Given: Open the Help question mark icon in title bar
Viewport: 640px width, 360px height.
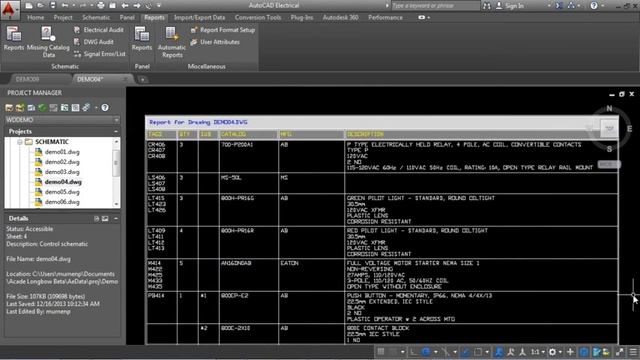Looking at the screenshot, I should click(594, 6).
